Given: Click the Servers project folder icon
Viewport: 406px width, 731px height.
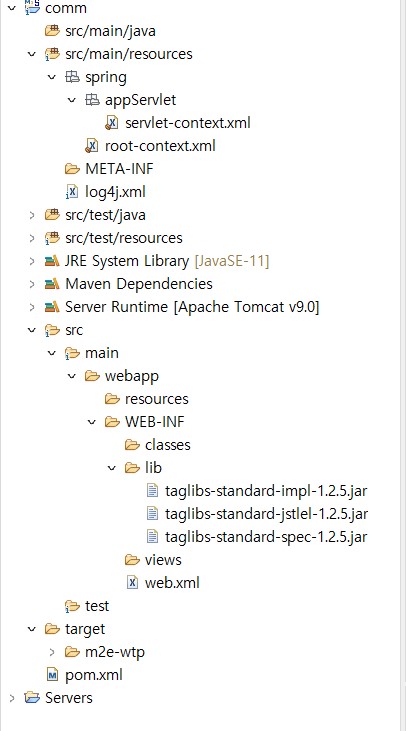Looking at the screenshot, I should coord(32,698).
